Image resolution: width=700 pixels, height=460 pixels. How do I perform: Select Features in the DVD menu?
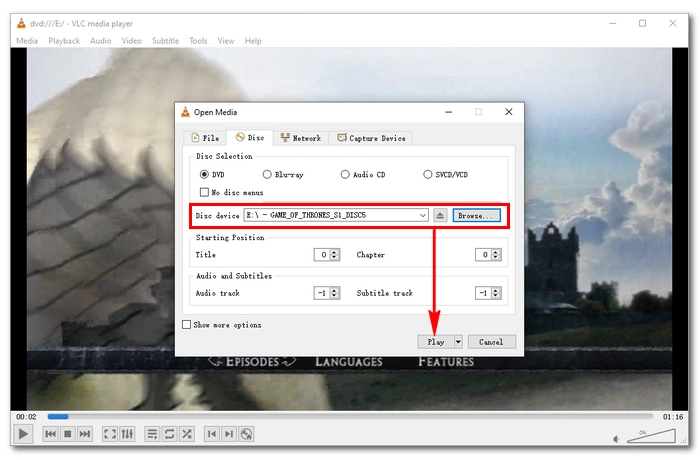point(446,362)
